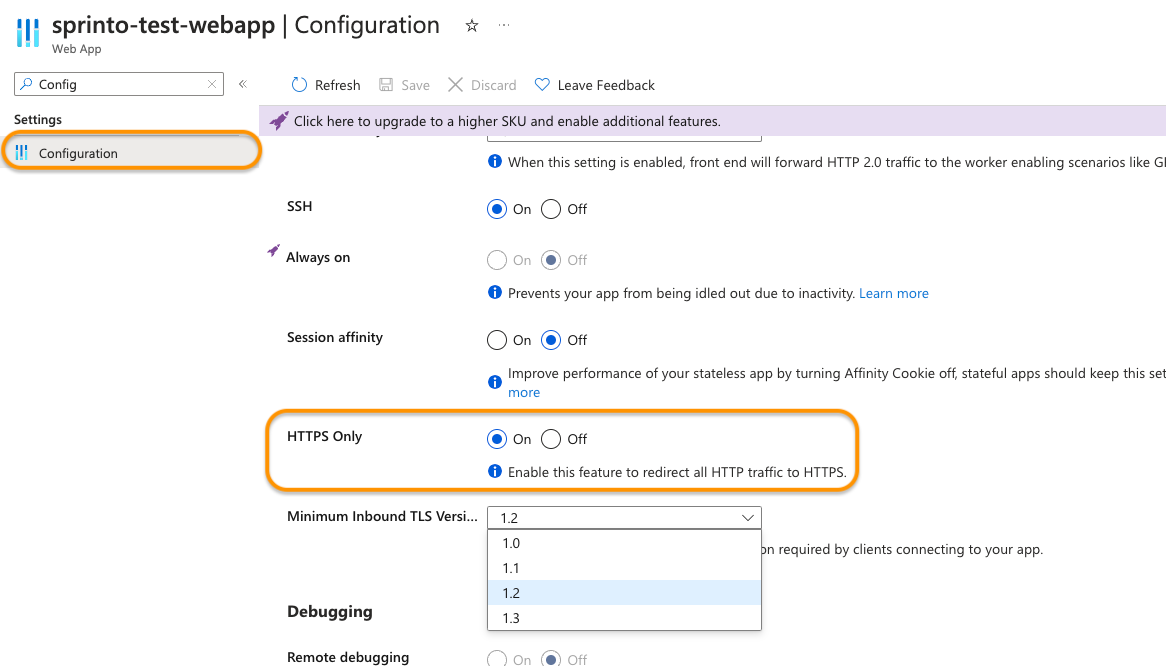Click the upgrade SKU banner

coord(712,120)
